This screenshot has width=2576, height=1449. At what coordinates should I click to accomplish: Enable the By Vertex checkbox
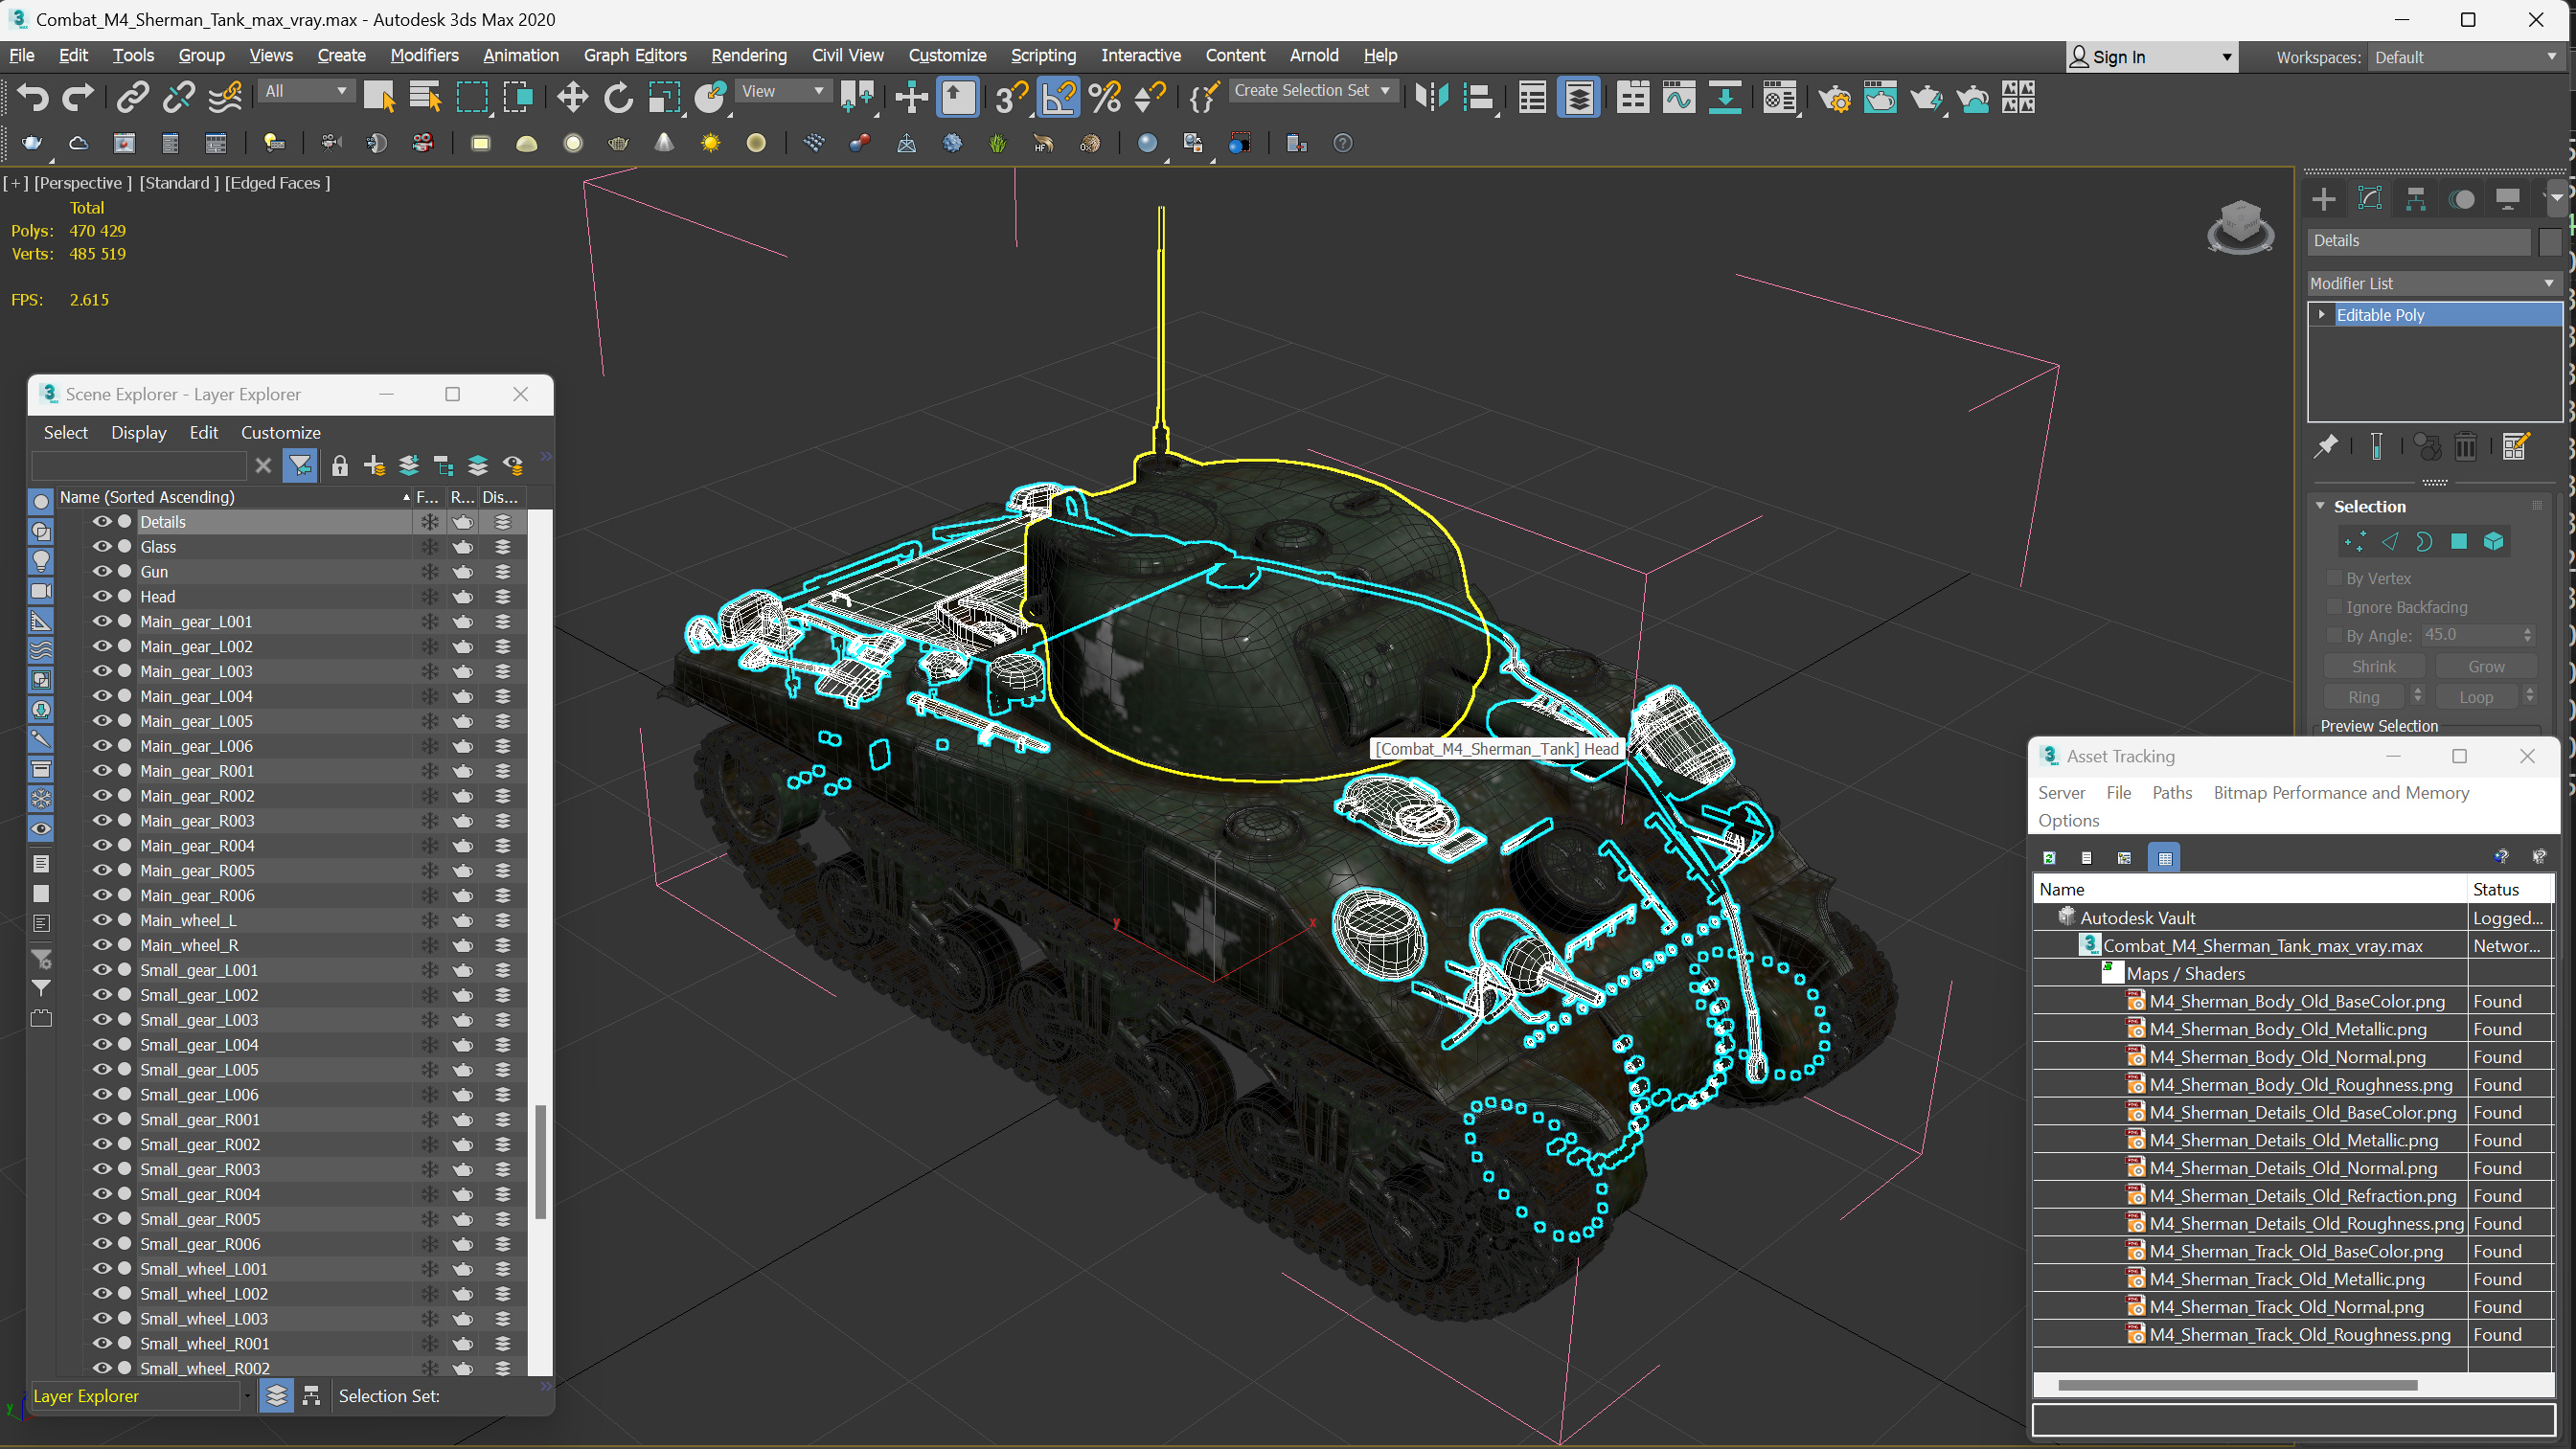pos(2335,578)
